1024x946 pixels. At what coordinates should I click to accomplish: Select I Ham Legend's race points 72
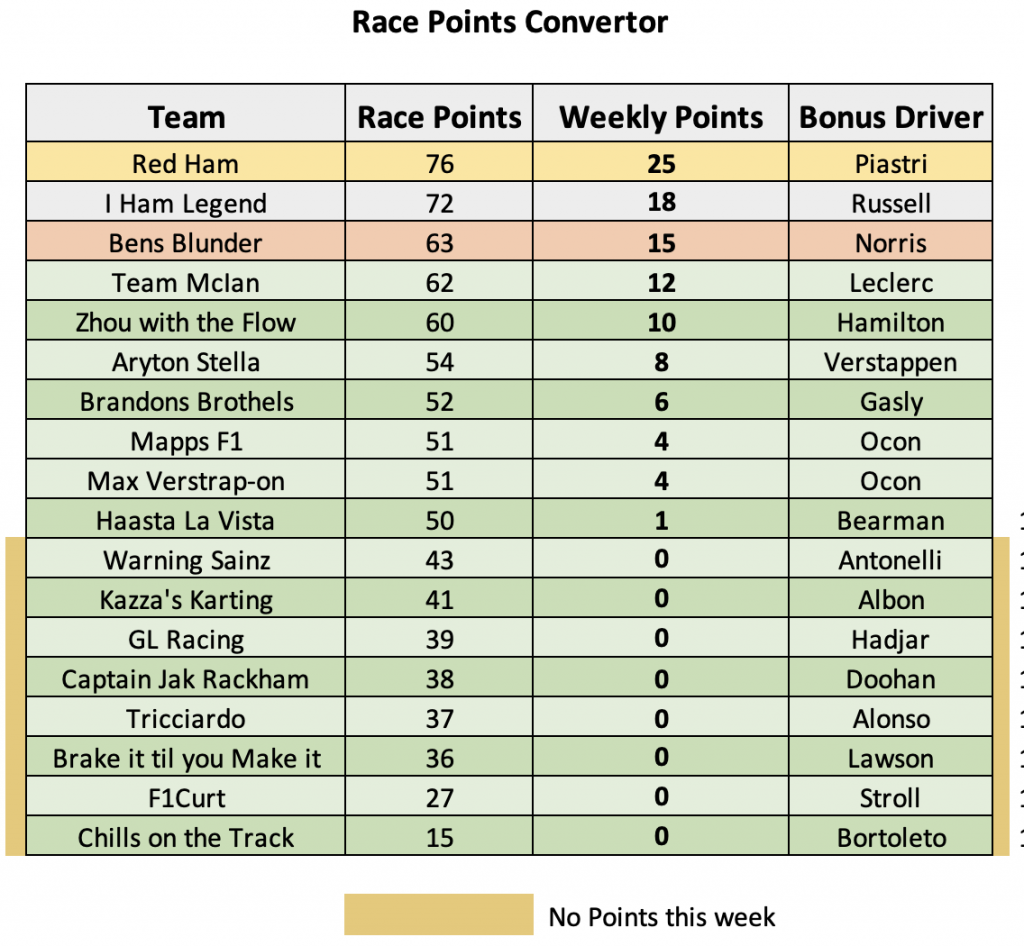click(439, 202)
